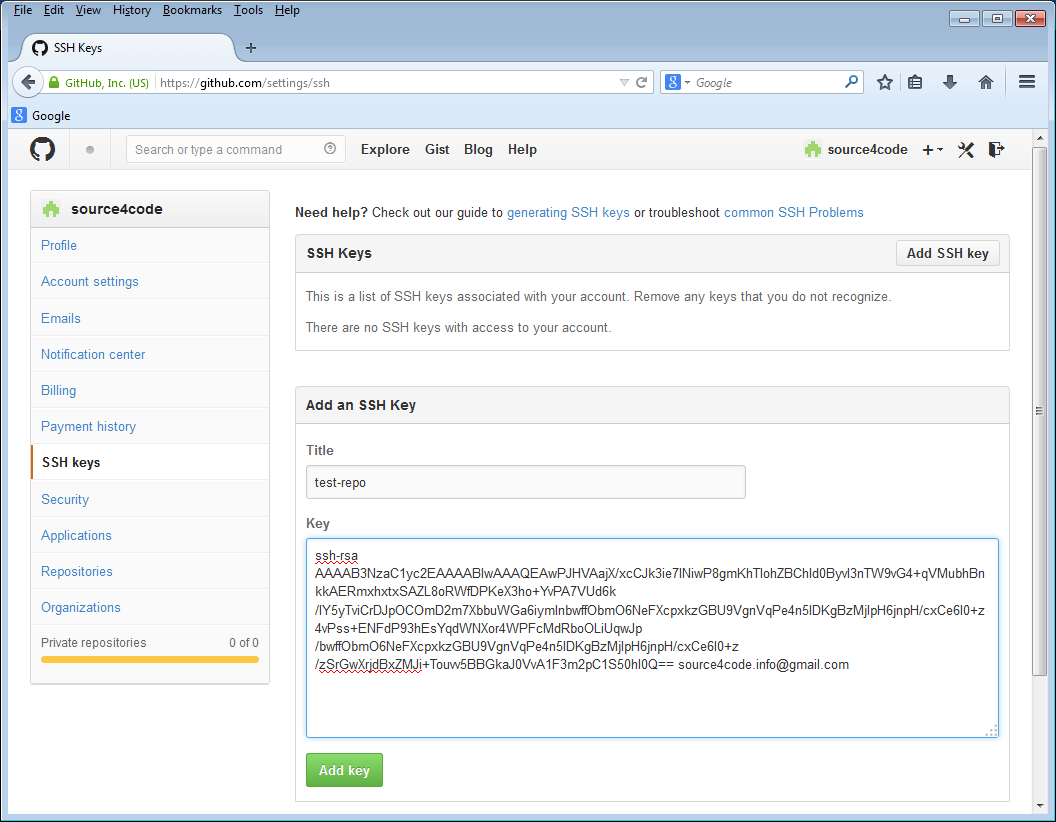Click the command help icon in search box
This screenshot has width=1056, height=822.
[x=330, y=149]
